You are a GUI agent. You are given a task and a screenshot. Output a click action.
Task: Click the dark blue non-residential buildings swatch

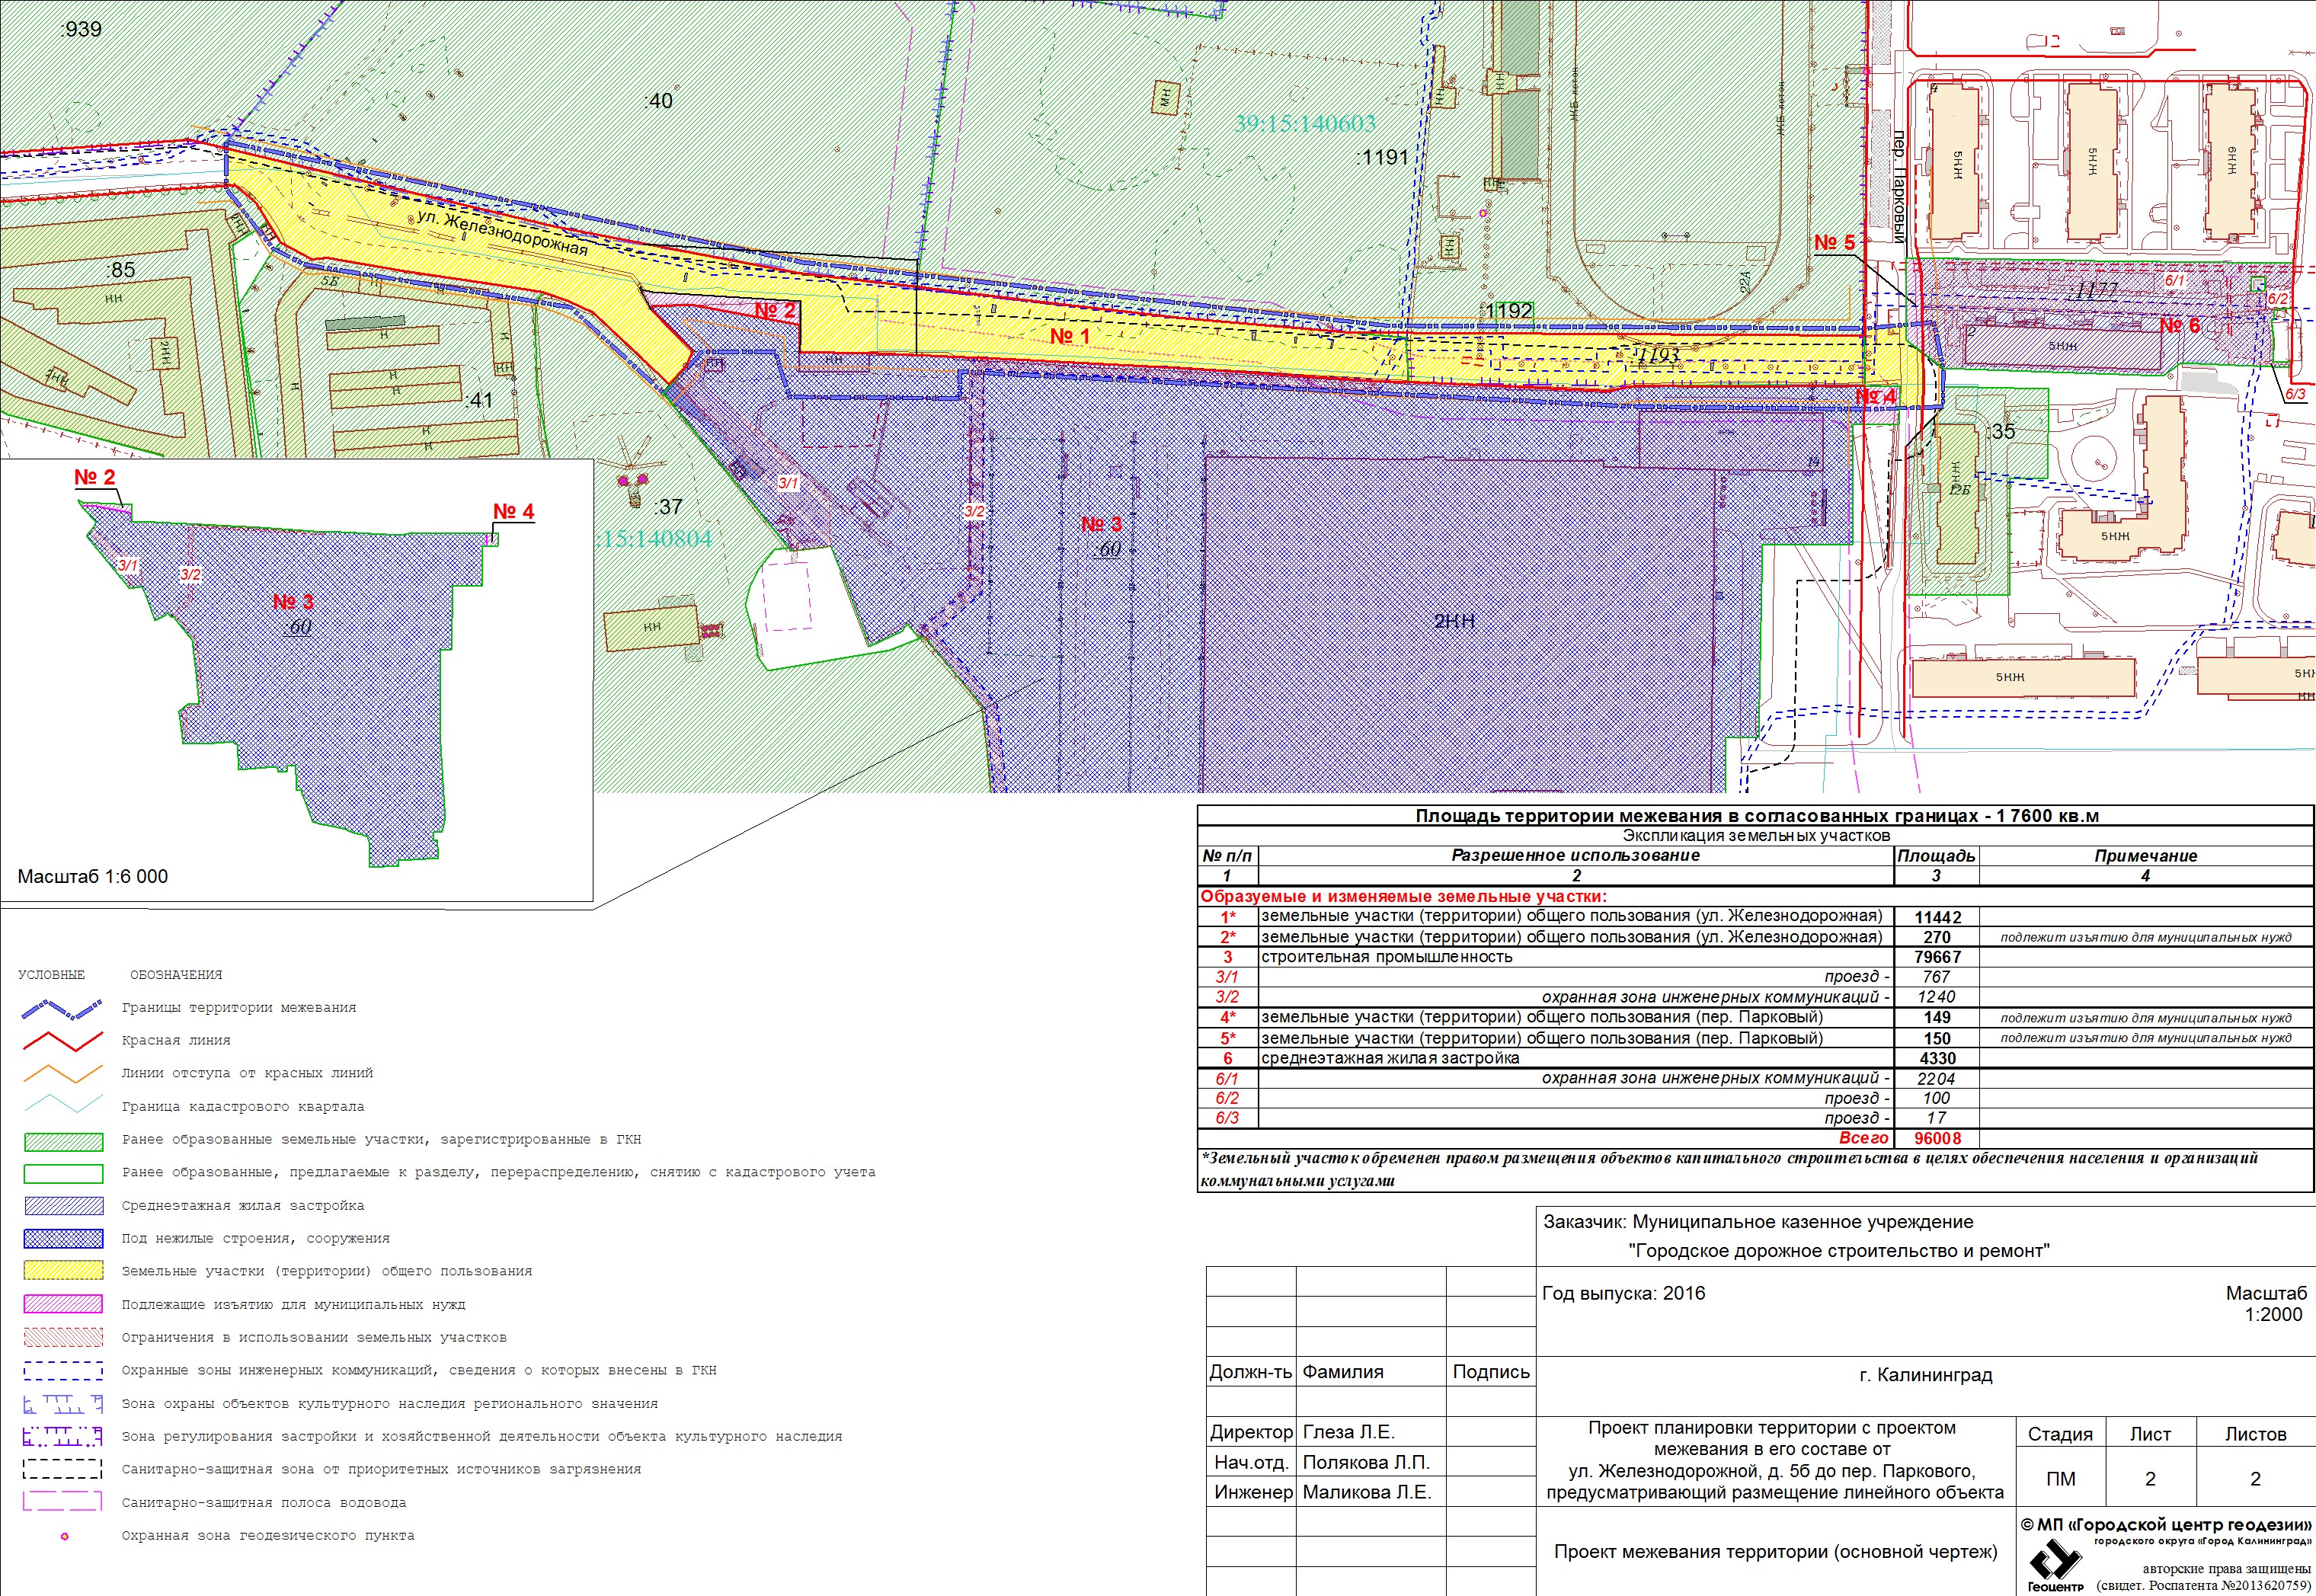63,1238
